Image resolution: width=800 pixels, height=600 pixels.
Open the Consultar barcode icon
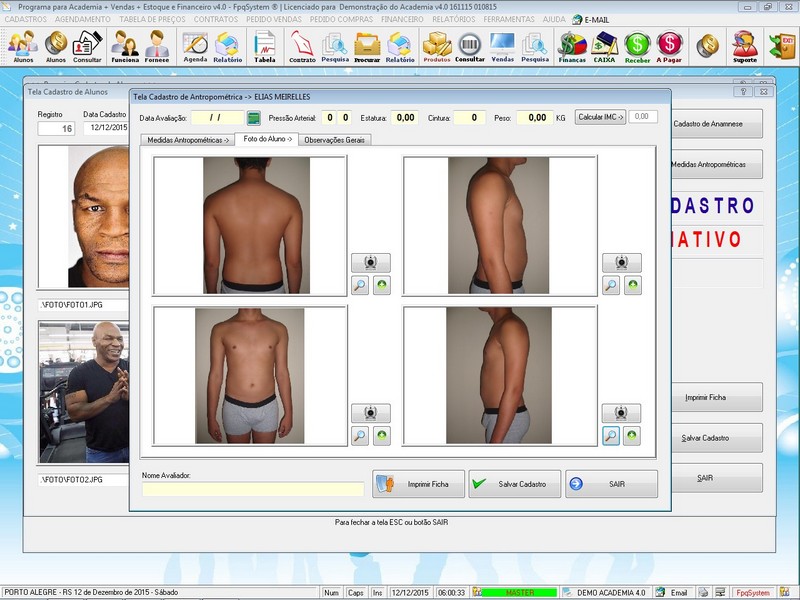click(470, 46)
